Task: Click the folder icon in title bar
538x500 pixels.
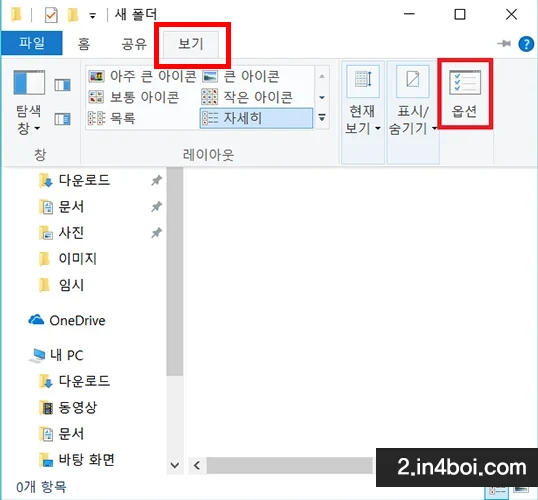Action: coord(16,15)
